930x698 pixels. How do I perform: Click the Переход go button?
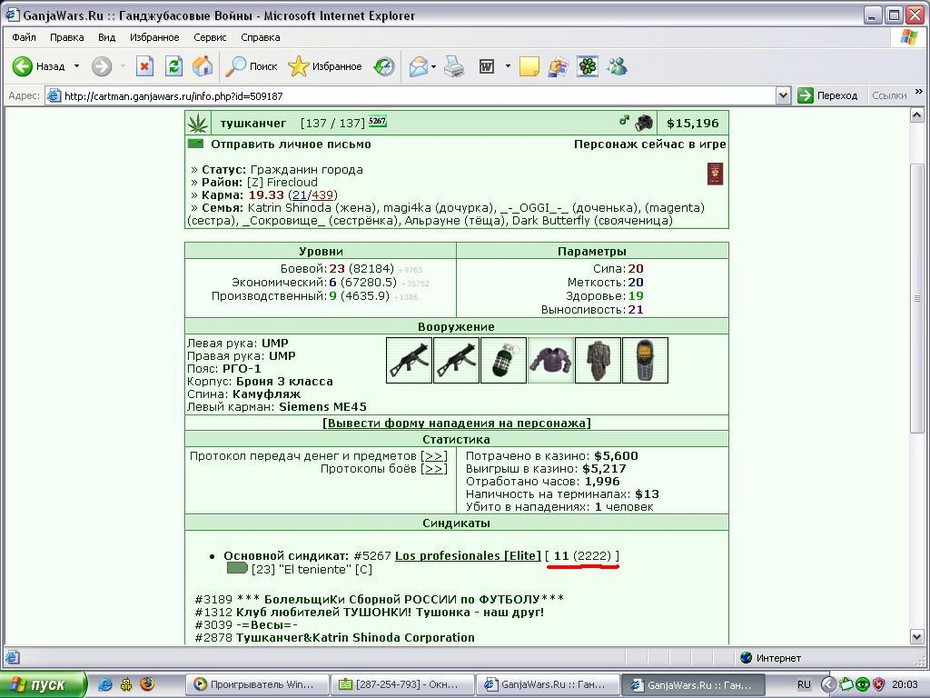point(828,95)
